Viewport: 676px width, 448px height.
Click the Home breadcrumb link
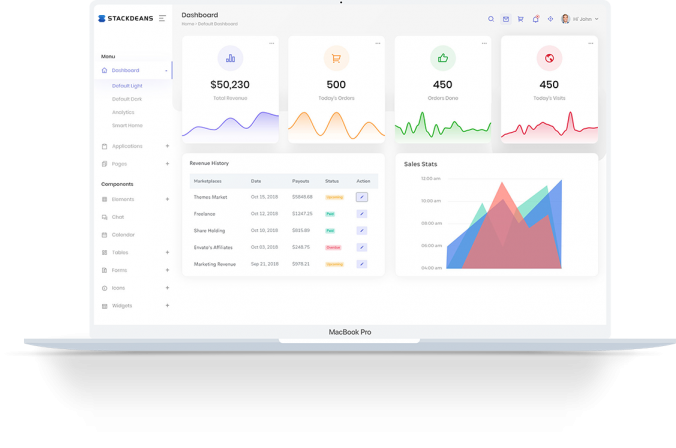pos(188,24)
